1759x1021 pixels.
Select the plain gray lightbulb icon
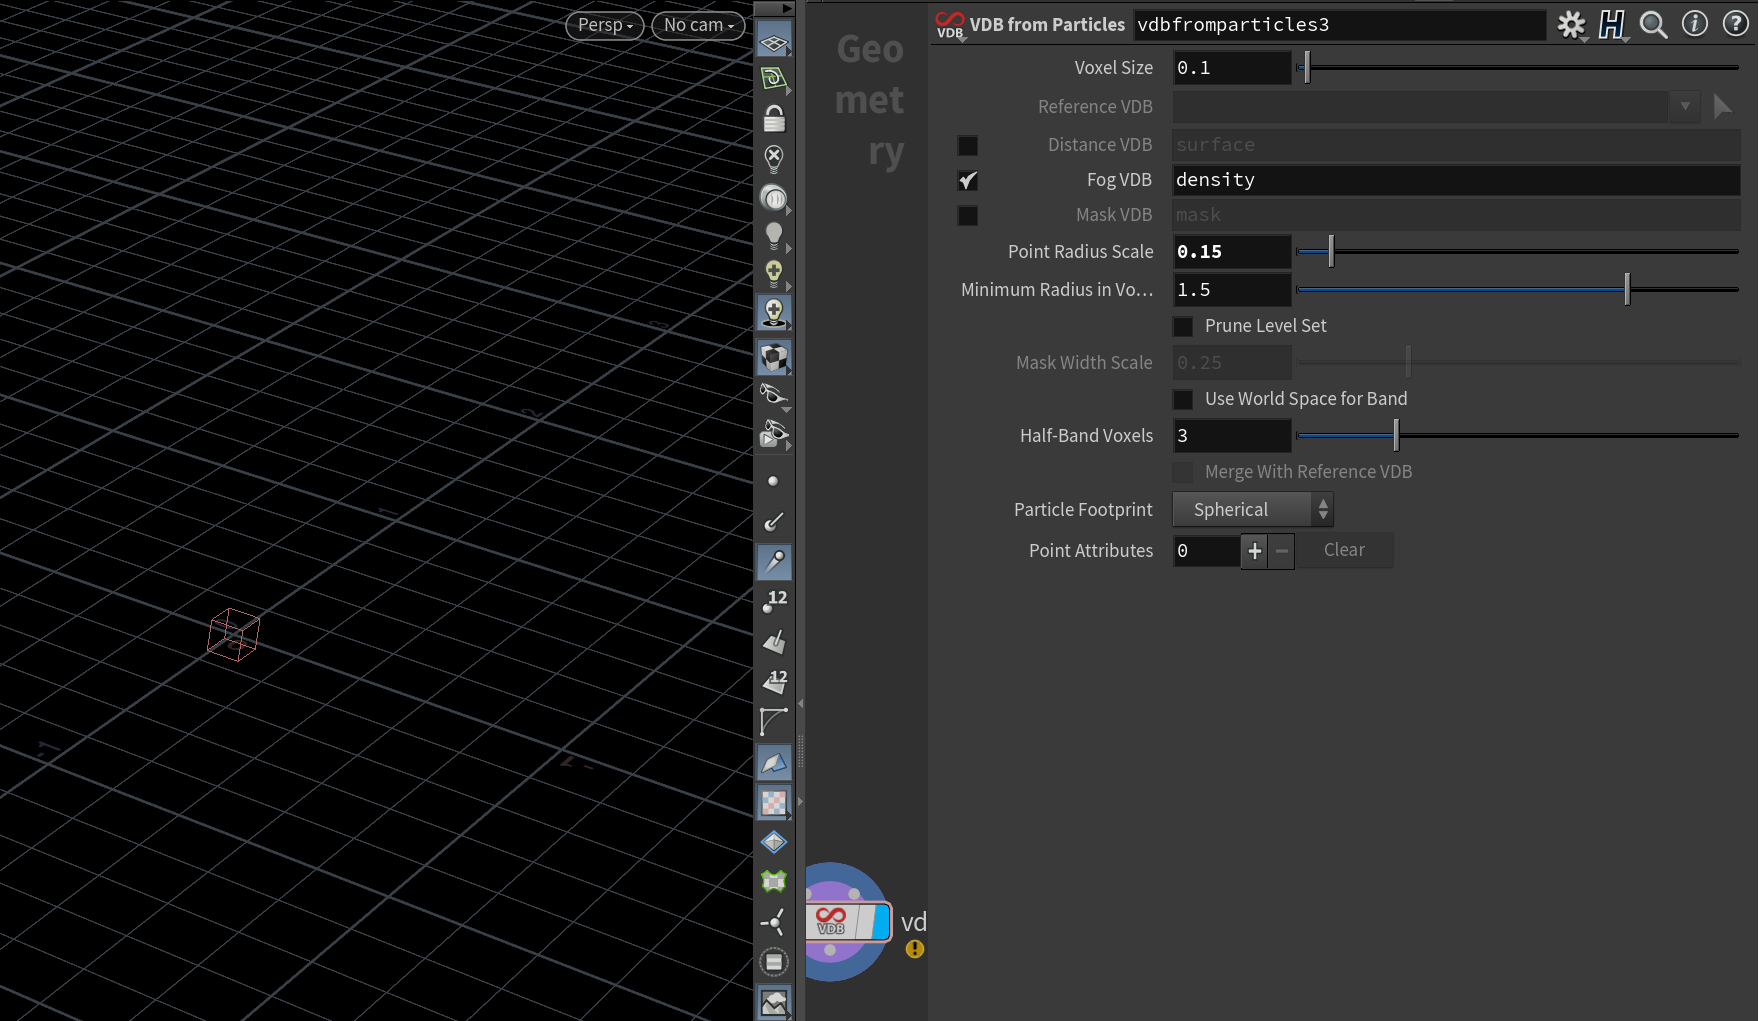[774, 236]
